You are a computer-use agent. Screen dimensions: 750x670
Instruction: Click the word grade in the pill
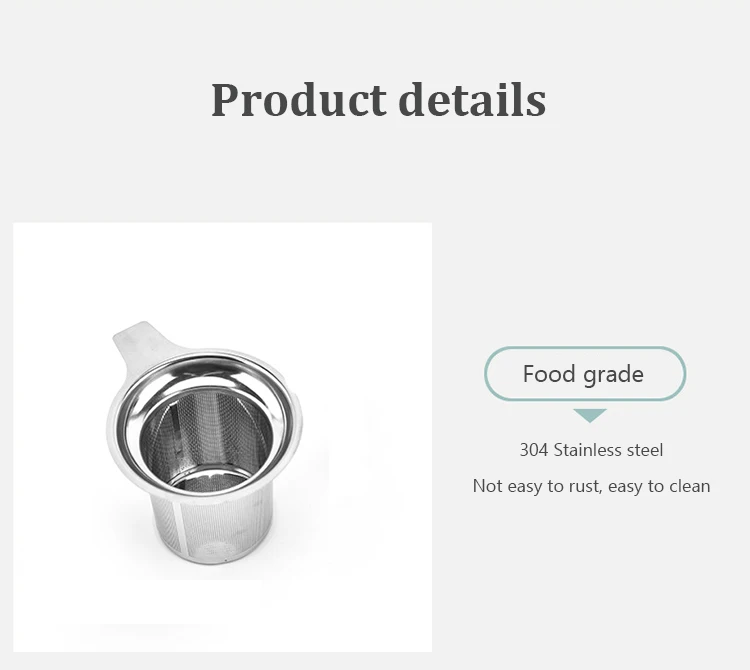pos(613,374)
